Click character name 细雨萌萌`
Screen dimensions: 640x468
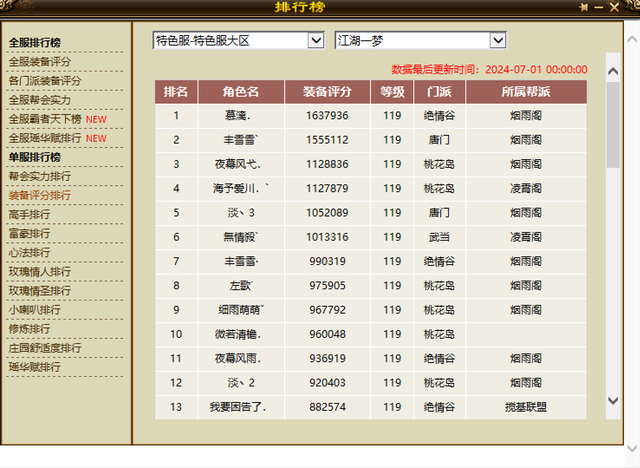tap(241, 310)
